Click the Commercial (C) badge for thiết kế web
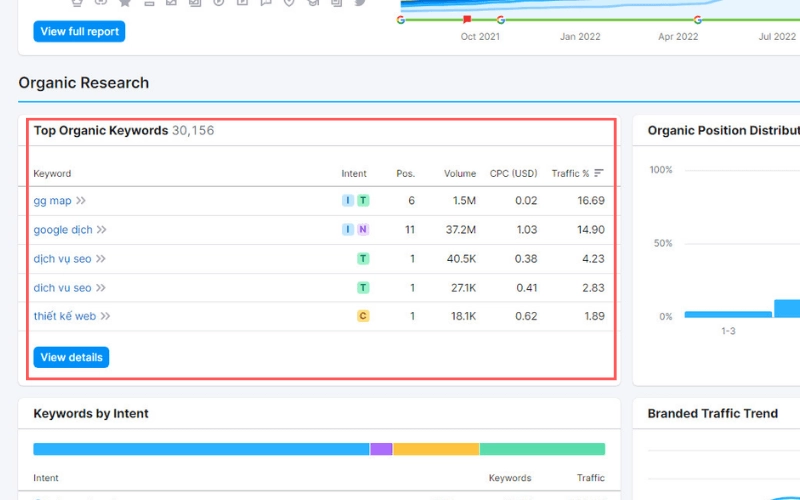This screenshot has height=500, width=800. tap(363, 316)
